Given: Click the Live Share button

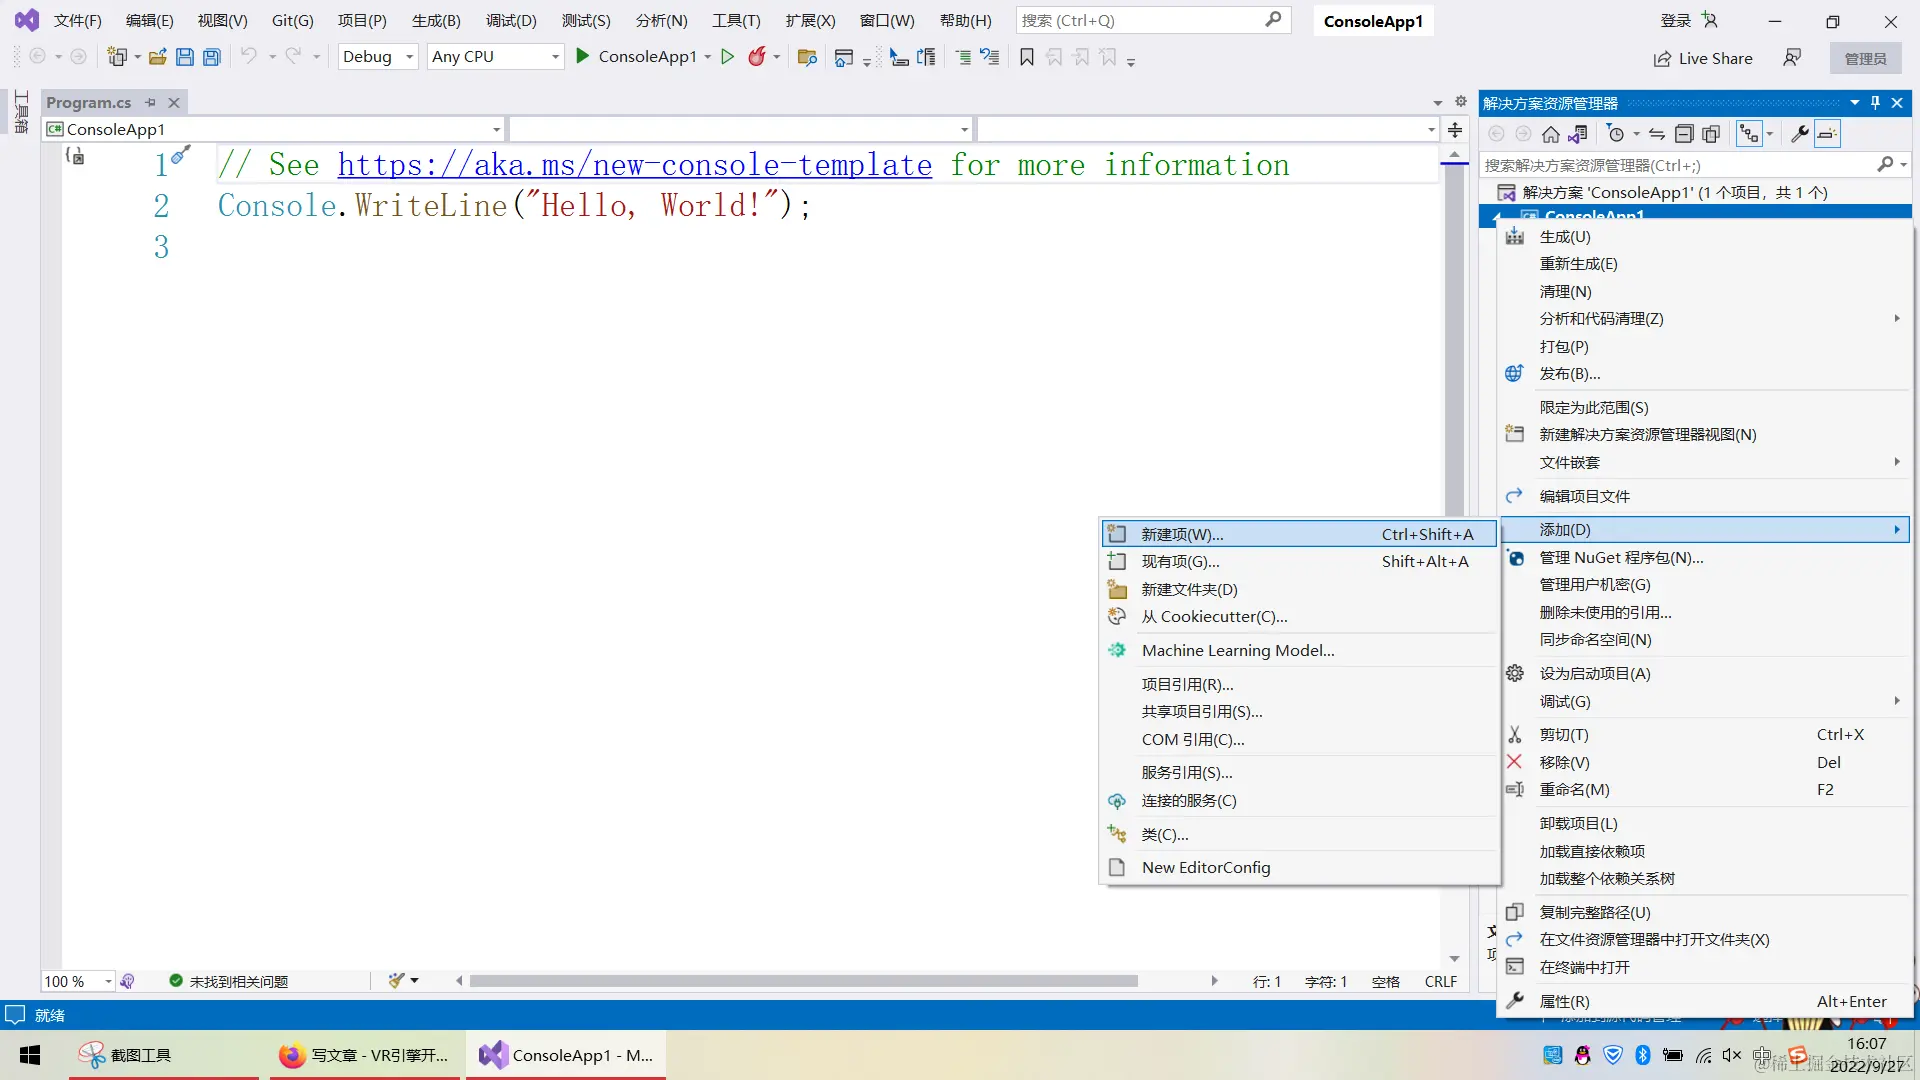Looking at the screenshot, I should pyautogui.click(x=1702, y=58).
